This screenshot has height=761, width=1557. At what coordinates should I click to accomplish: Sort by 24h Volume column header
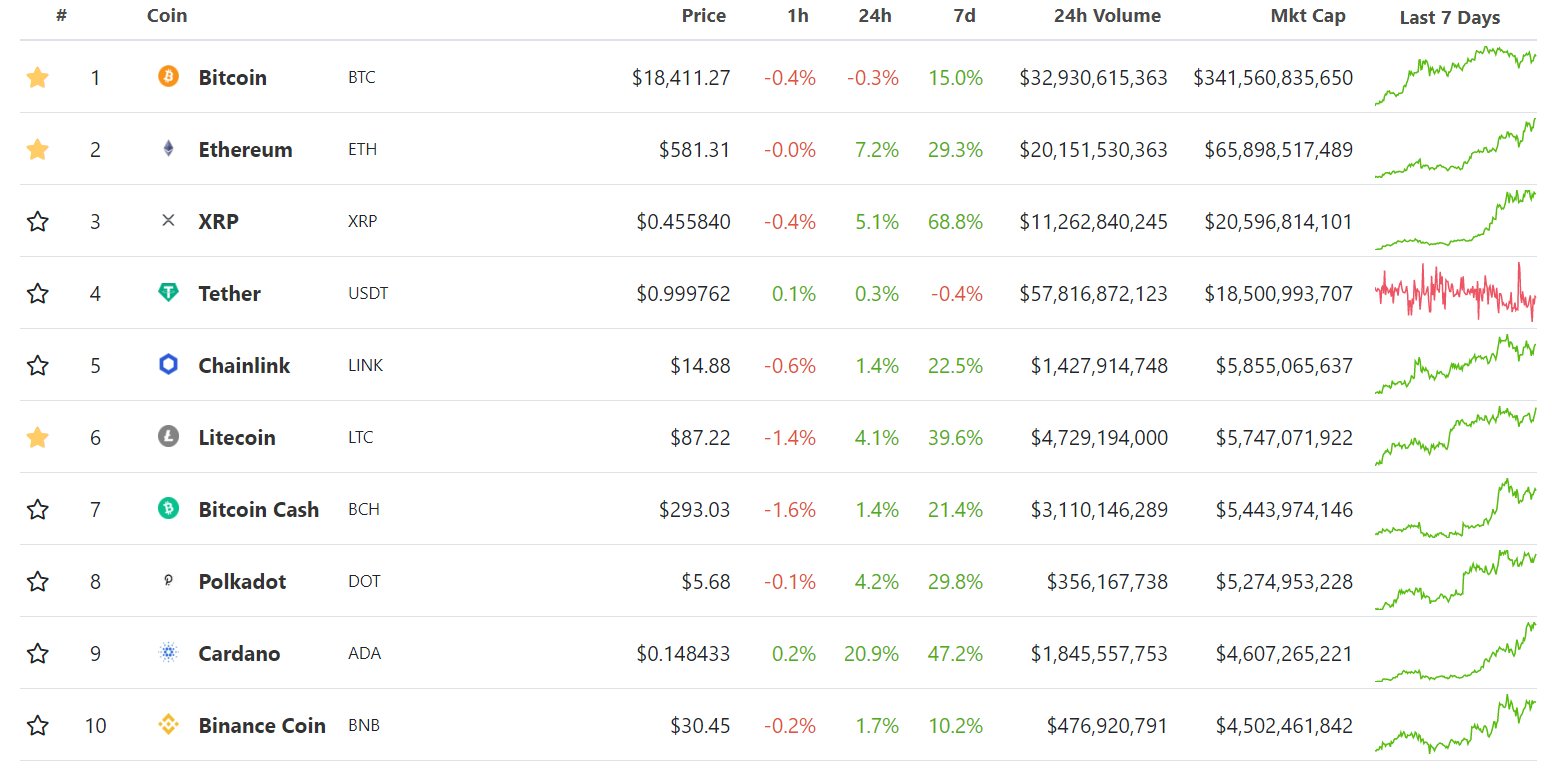(1107, 16)
